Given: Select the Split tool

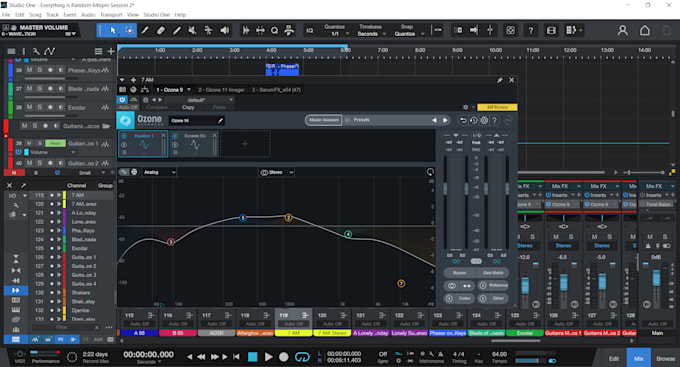Looking at the screenshot, I should point(145,30).
